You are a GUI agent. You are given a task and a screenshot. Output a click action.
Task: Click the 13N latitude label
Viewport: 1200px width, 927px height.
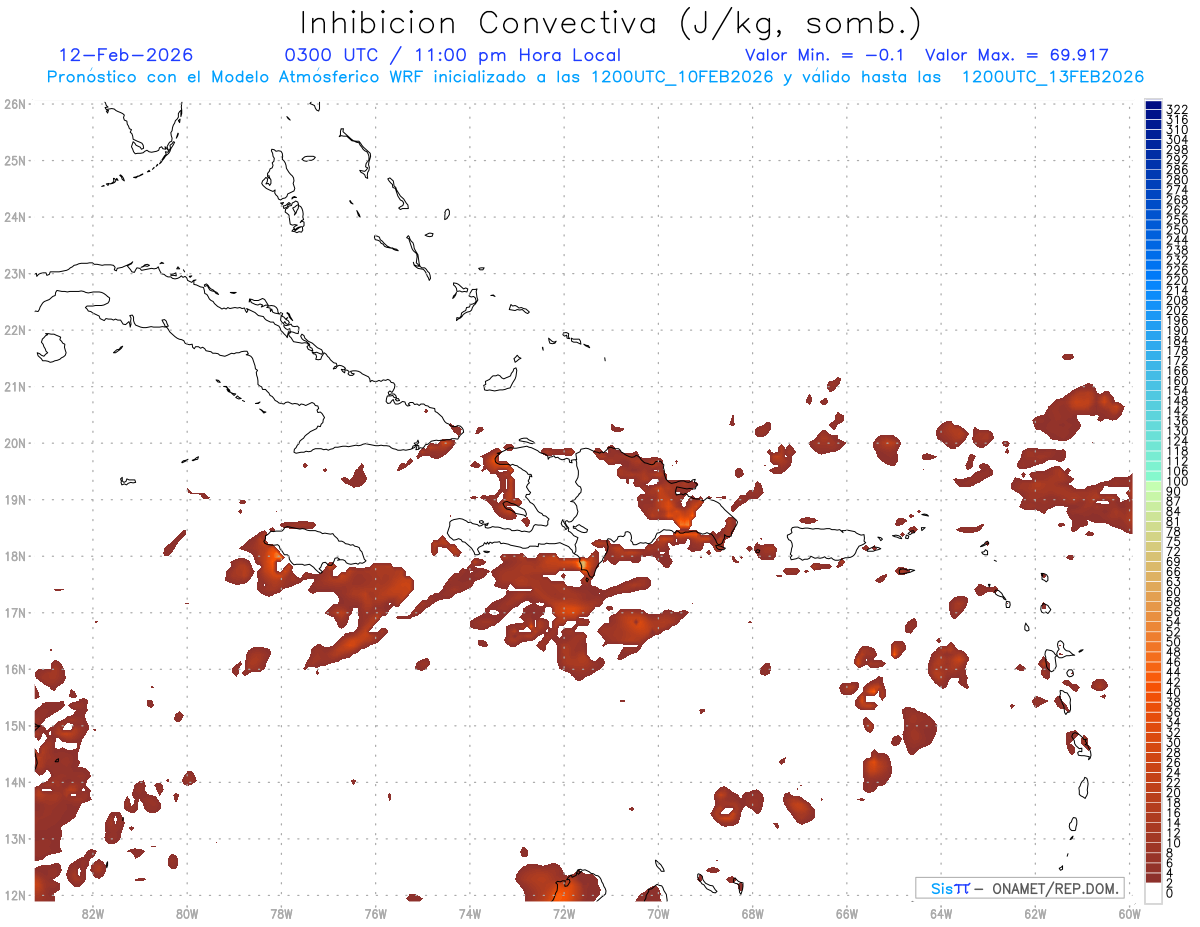pyautogui.click(x=15, y=839)
